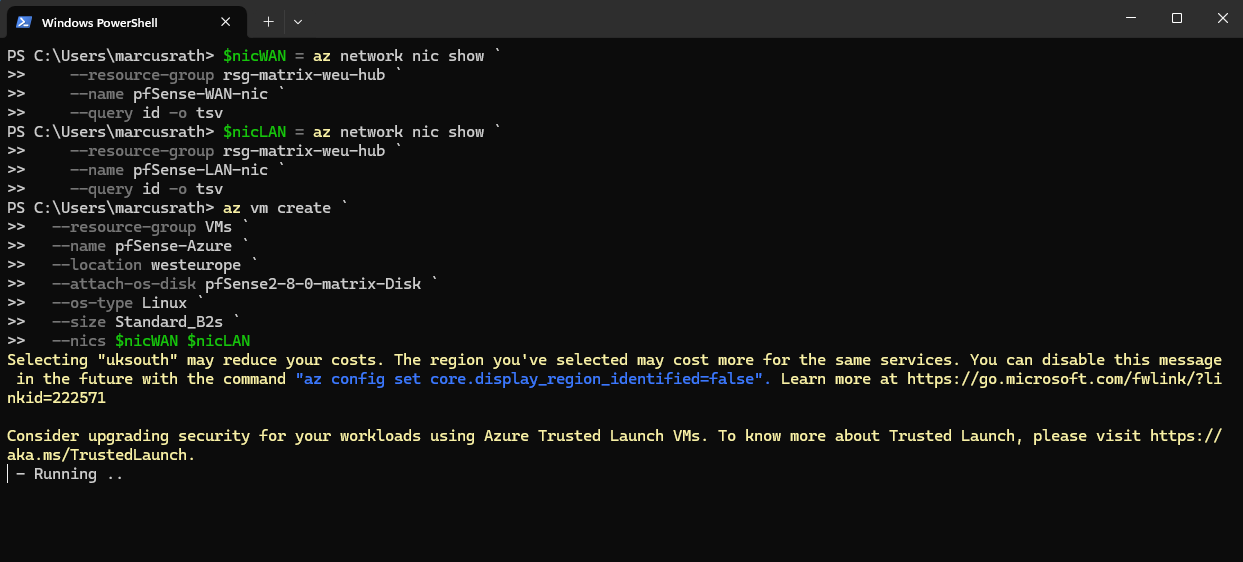Image resolution: width=1243 pixels, height=562 pixels.
Task: Click the Standard_B2s size value
Action: click(173, 322)
